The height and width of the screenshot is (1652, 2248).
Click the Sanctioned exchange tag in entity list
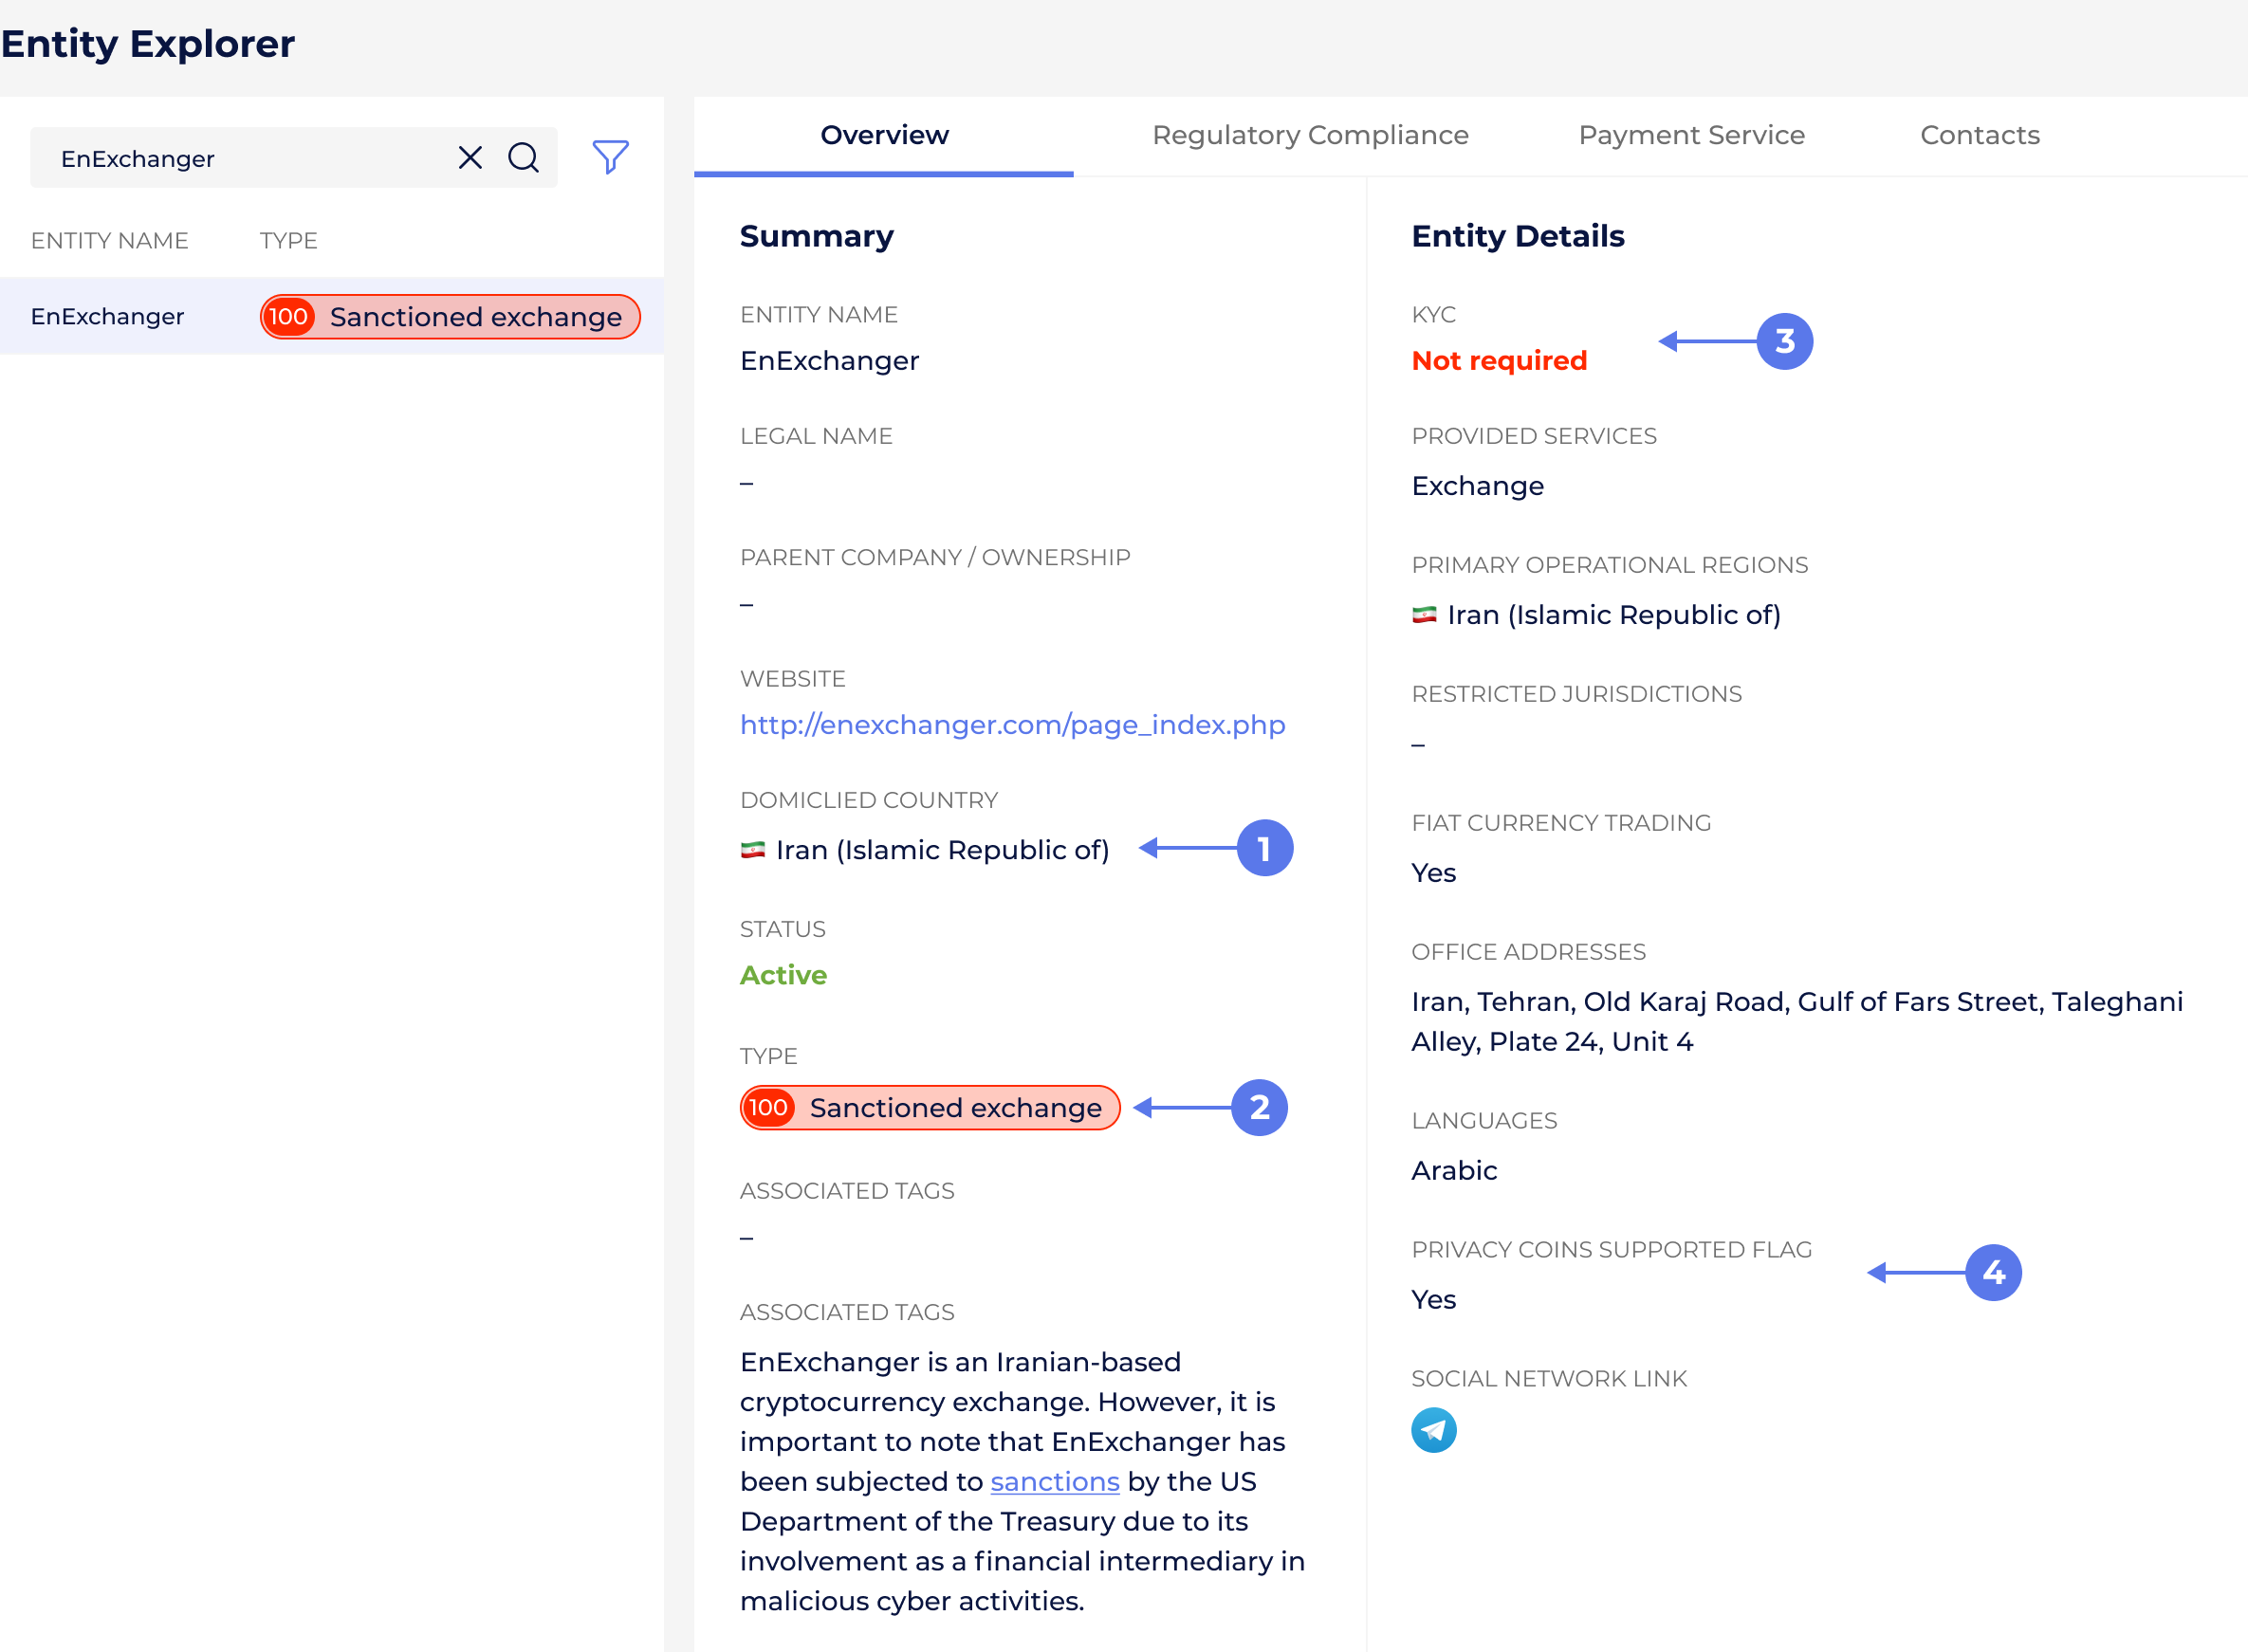[450, 317]
